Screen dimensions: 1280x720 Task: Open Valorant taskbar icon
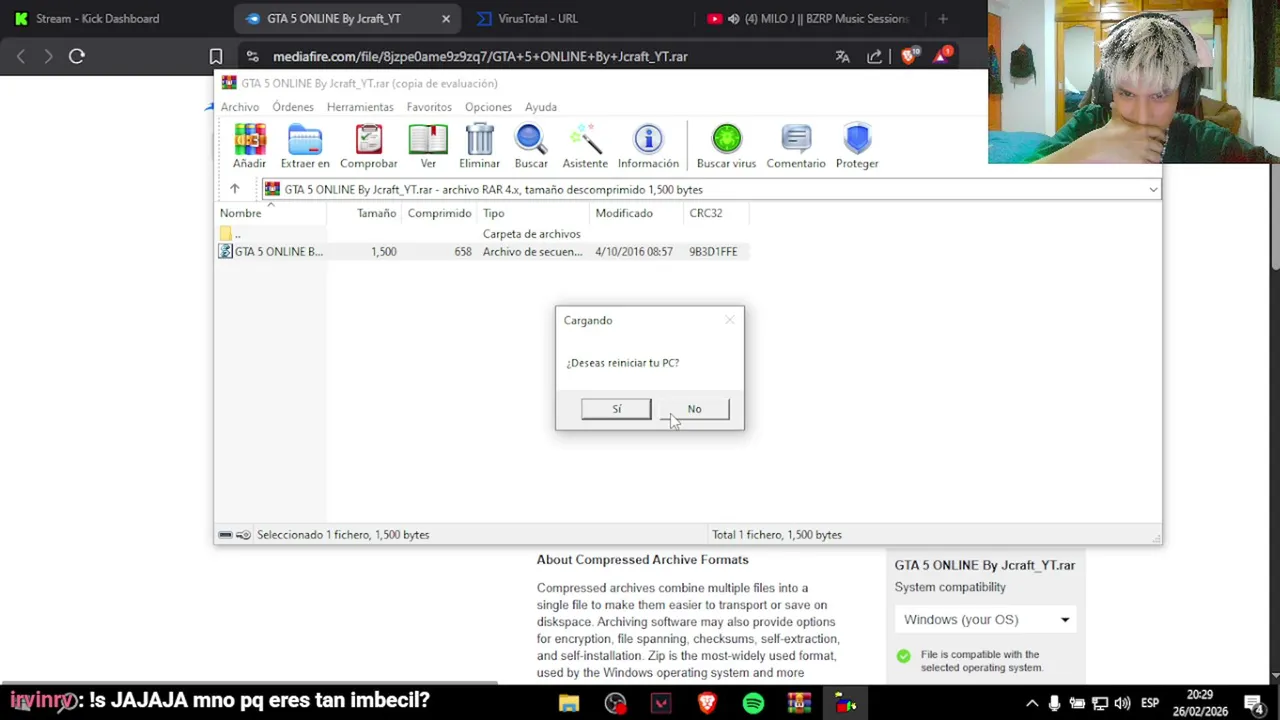[x=661, y=703]
